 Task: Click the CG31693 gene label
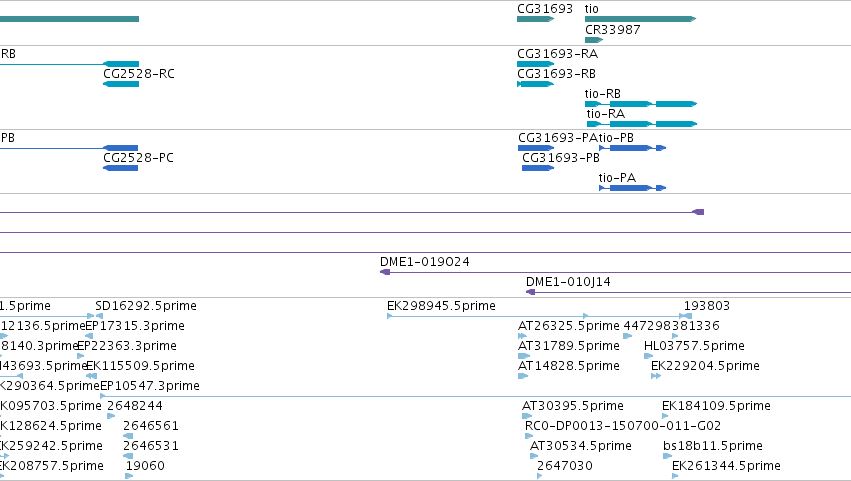point(545,9)
